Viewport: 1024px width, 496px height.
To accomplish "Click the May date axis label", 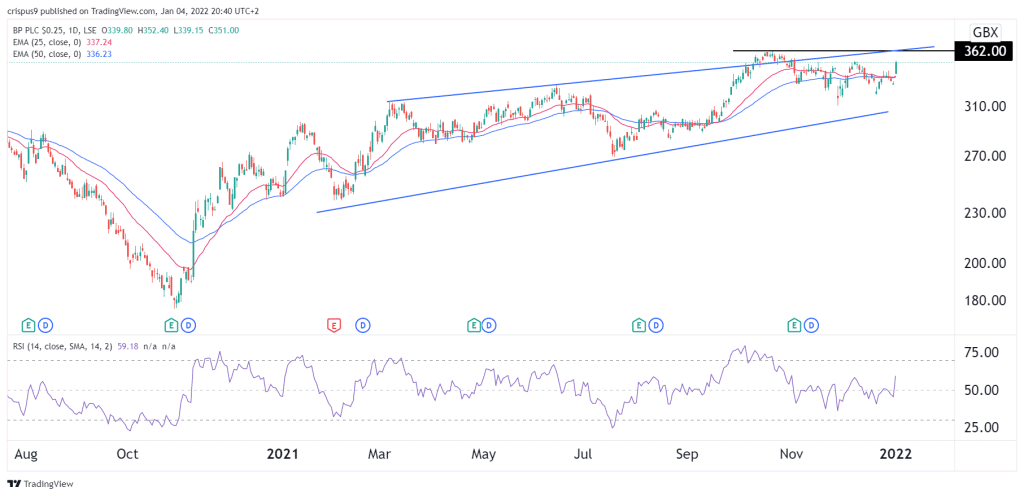I will click(485, 454).
